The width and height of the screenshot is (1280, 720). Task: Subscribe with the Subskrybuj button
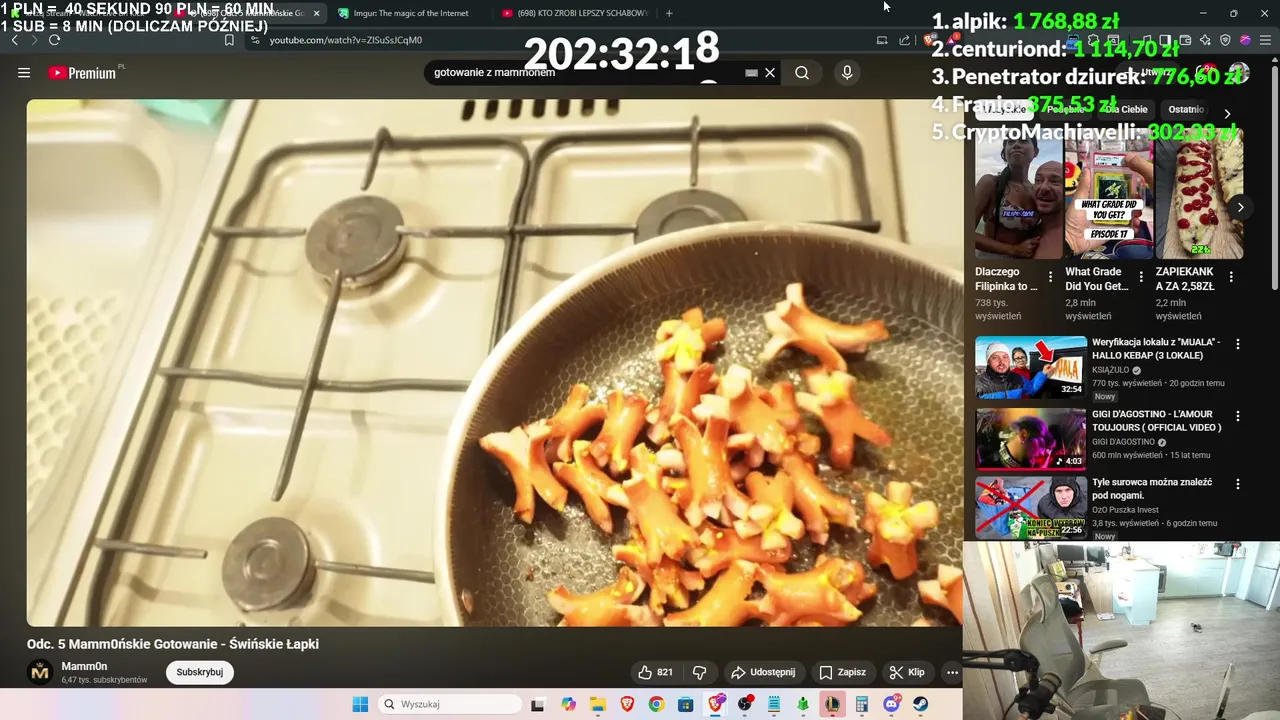click(199, 672)
